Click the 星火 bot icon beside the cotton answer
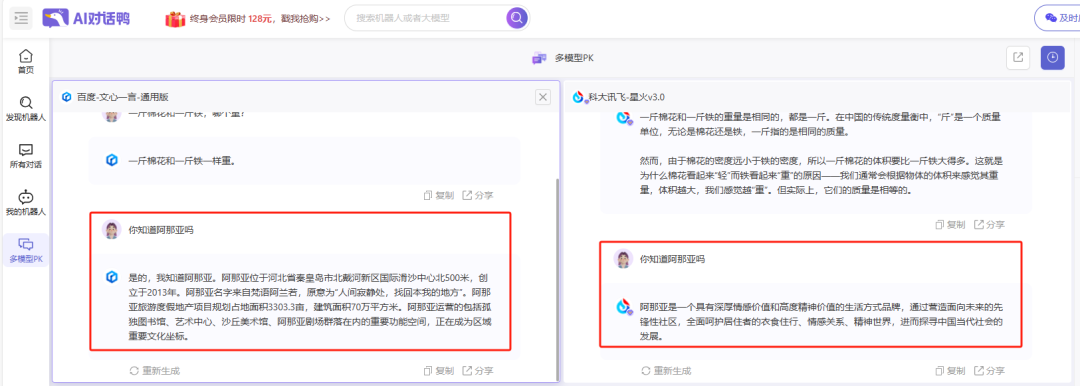This screenshot has width=1080, height=386. coord(624,118)
